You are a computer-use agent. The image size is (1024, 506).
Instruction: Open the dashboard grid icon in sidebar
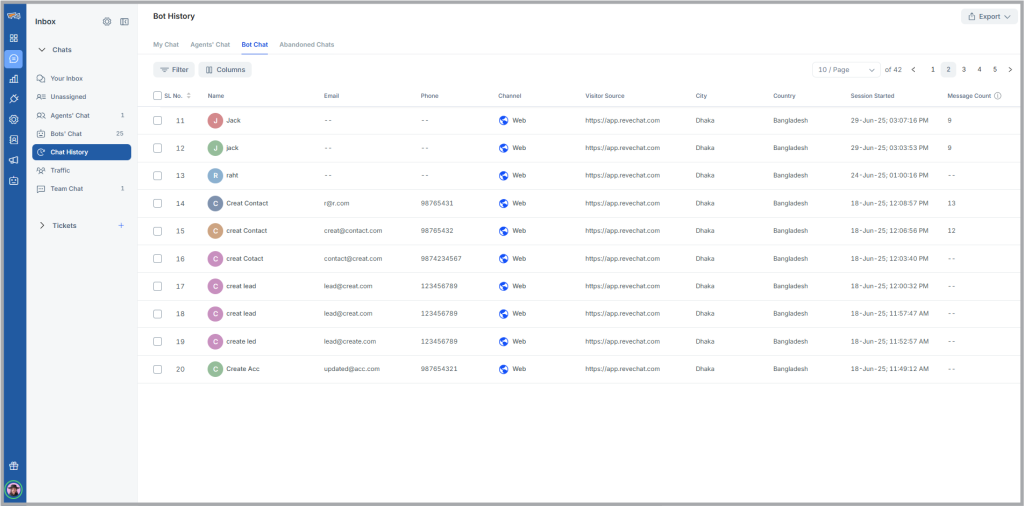tap(14, 38)
